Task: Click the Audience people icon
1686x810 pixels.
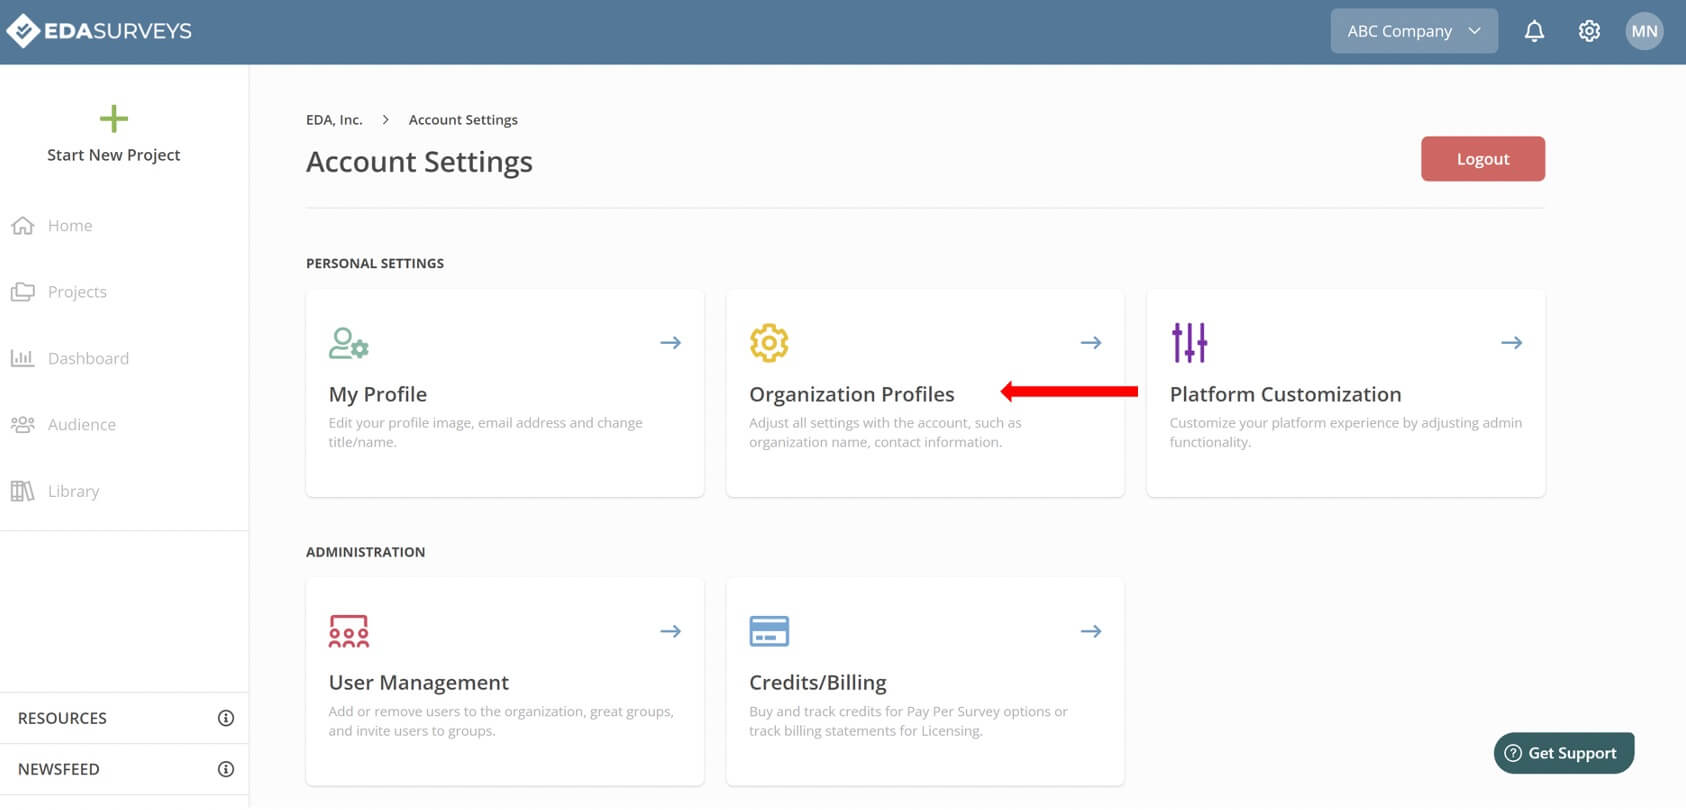Action: (x=23, y=424)
